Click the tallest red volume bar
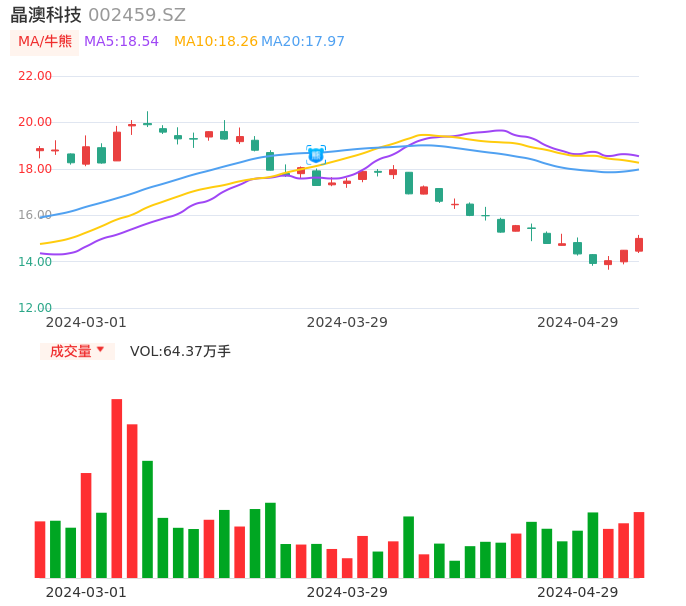 click(x=117, y=488)
